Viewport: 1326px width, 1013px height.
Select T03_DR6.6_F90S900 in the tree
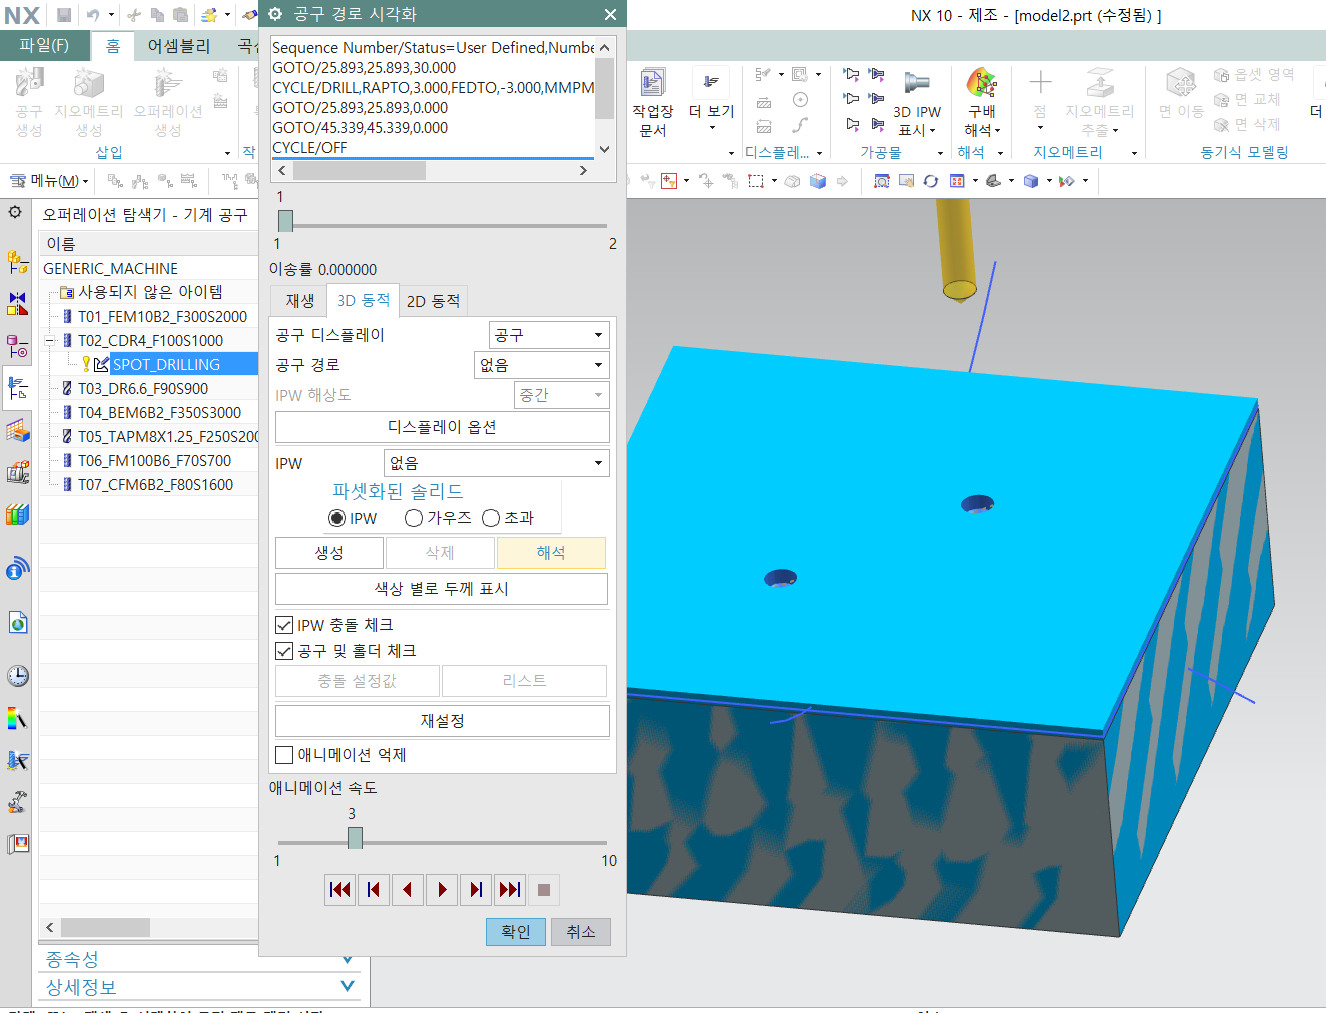click(x=143, y=388)
